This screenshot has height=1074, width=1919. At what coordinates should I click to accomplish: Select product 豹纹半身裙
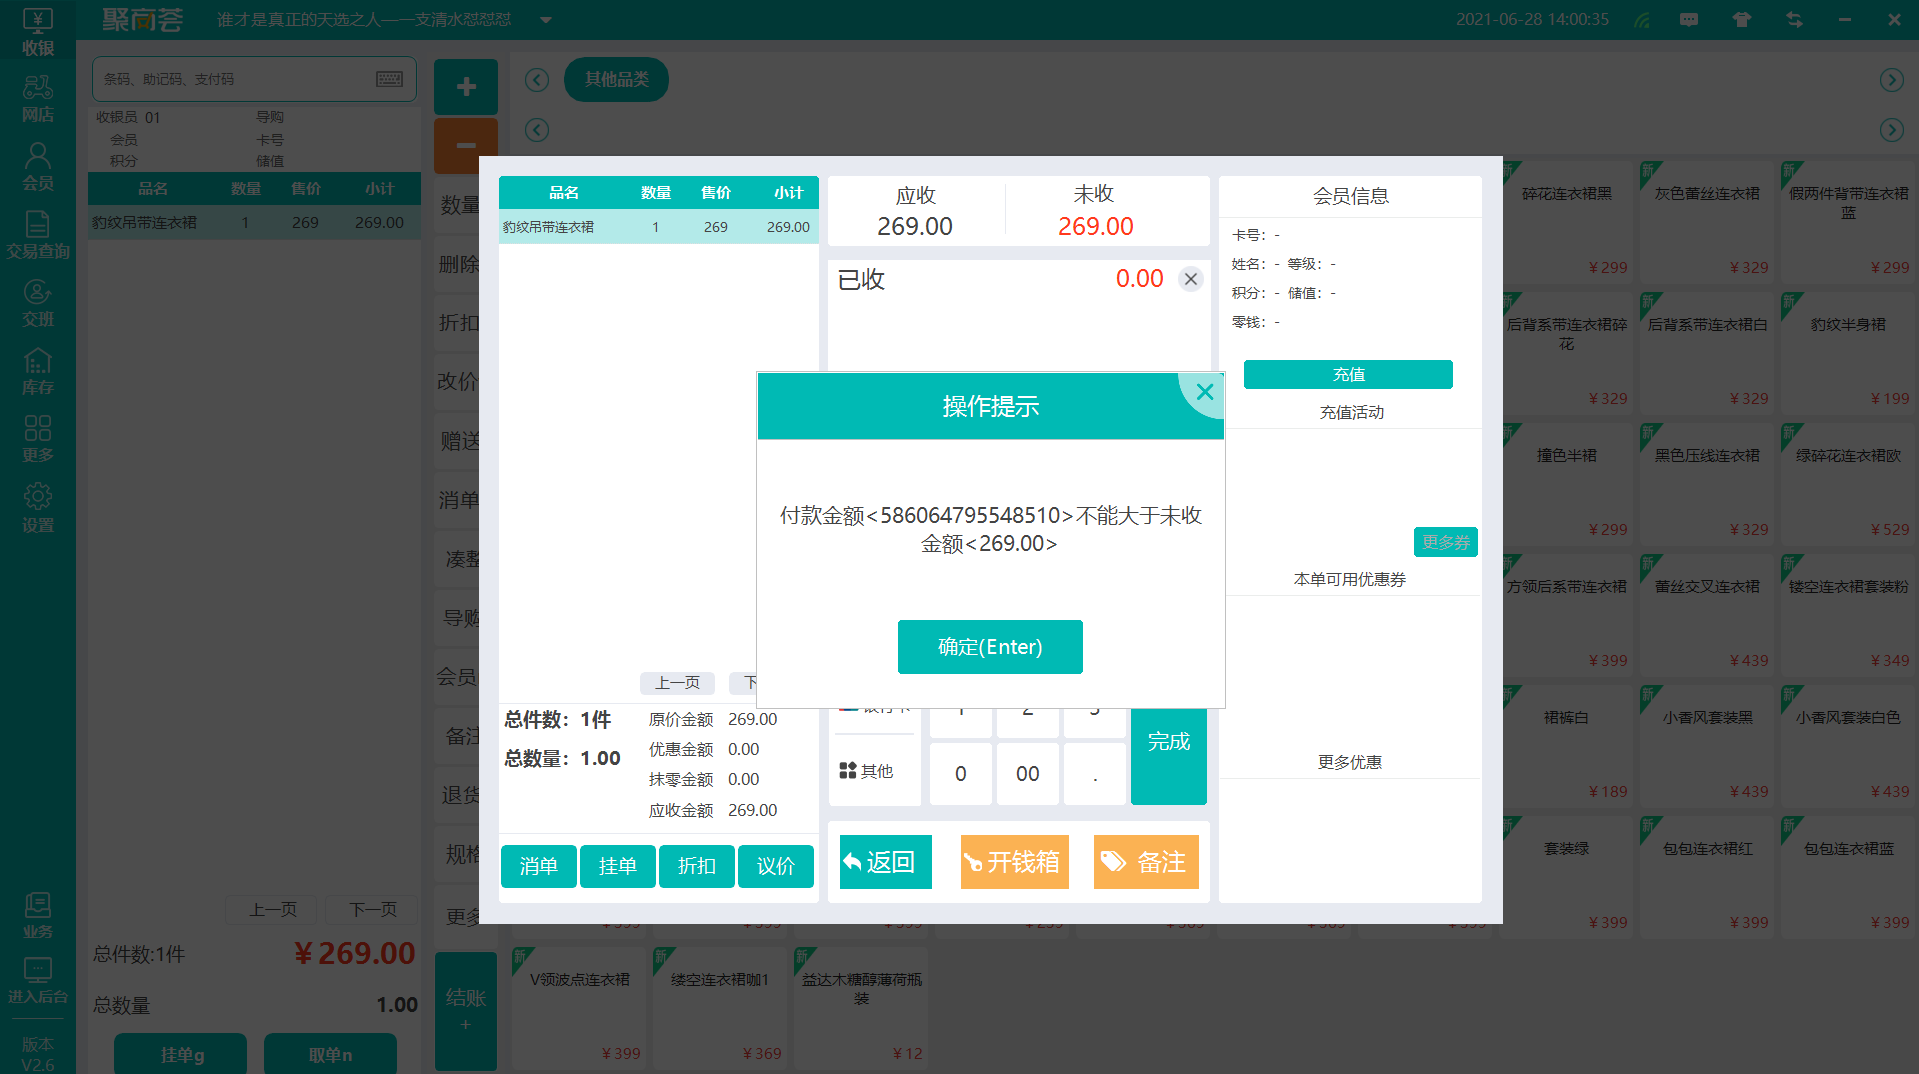click(x=1848, y=351)
